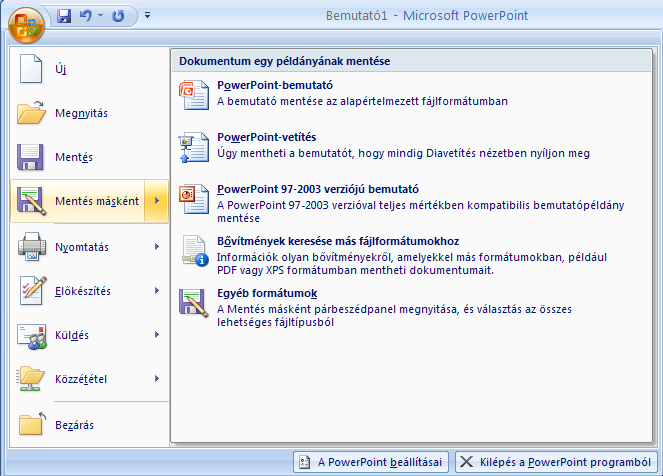Click the checklist pencil icon next to Előkészítés
This screenshot has width=663, height=476.
click(x=33, y=290)
